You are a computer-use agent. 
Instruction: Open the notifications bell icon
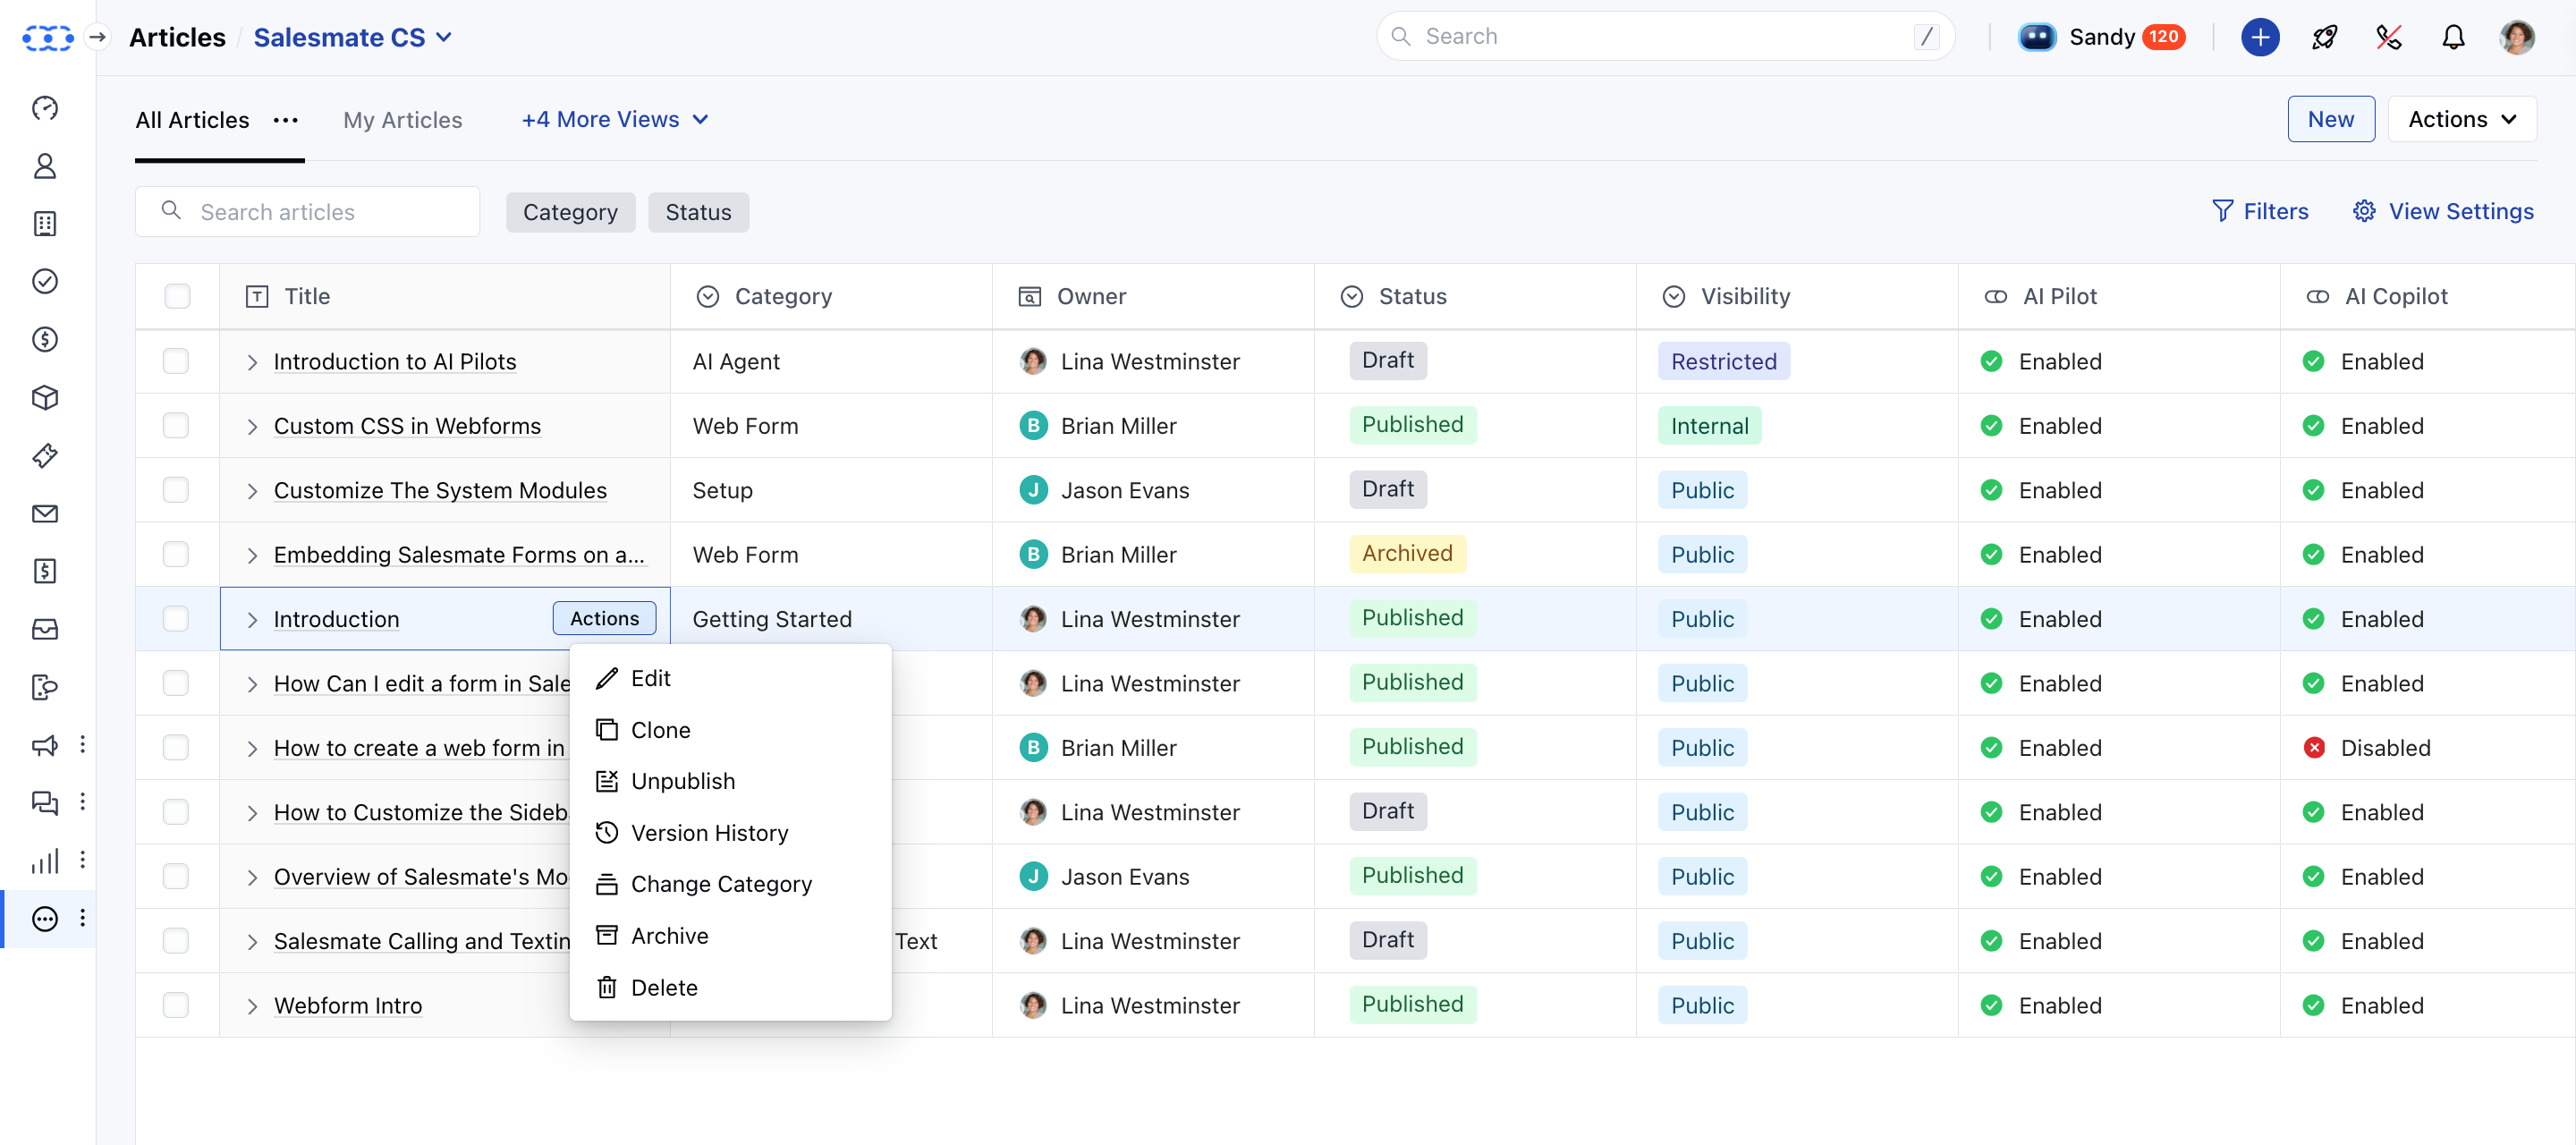coord(2453,37)
